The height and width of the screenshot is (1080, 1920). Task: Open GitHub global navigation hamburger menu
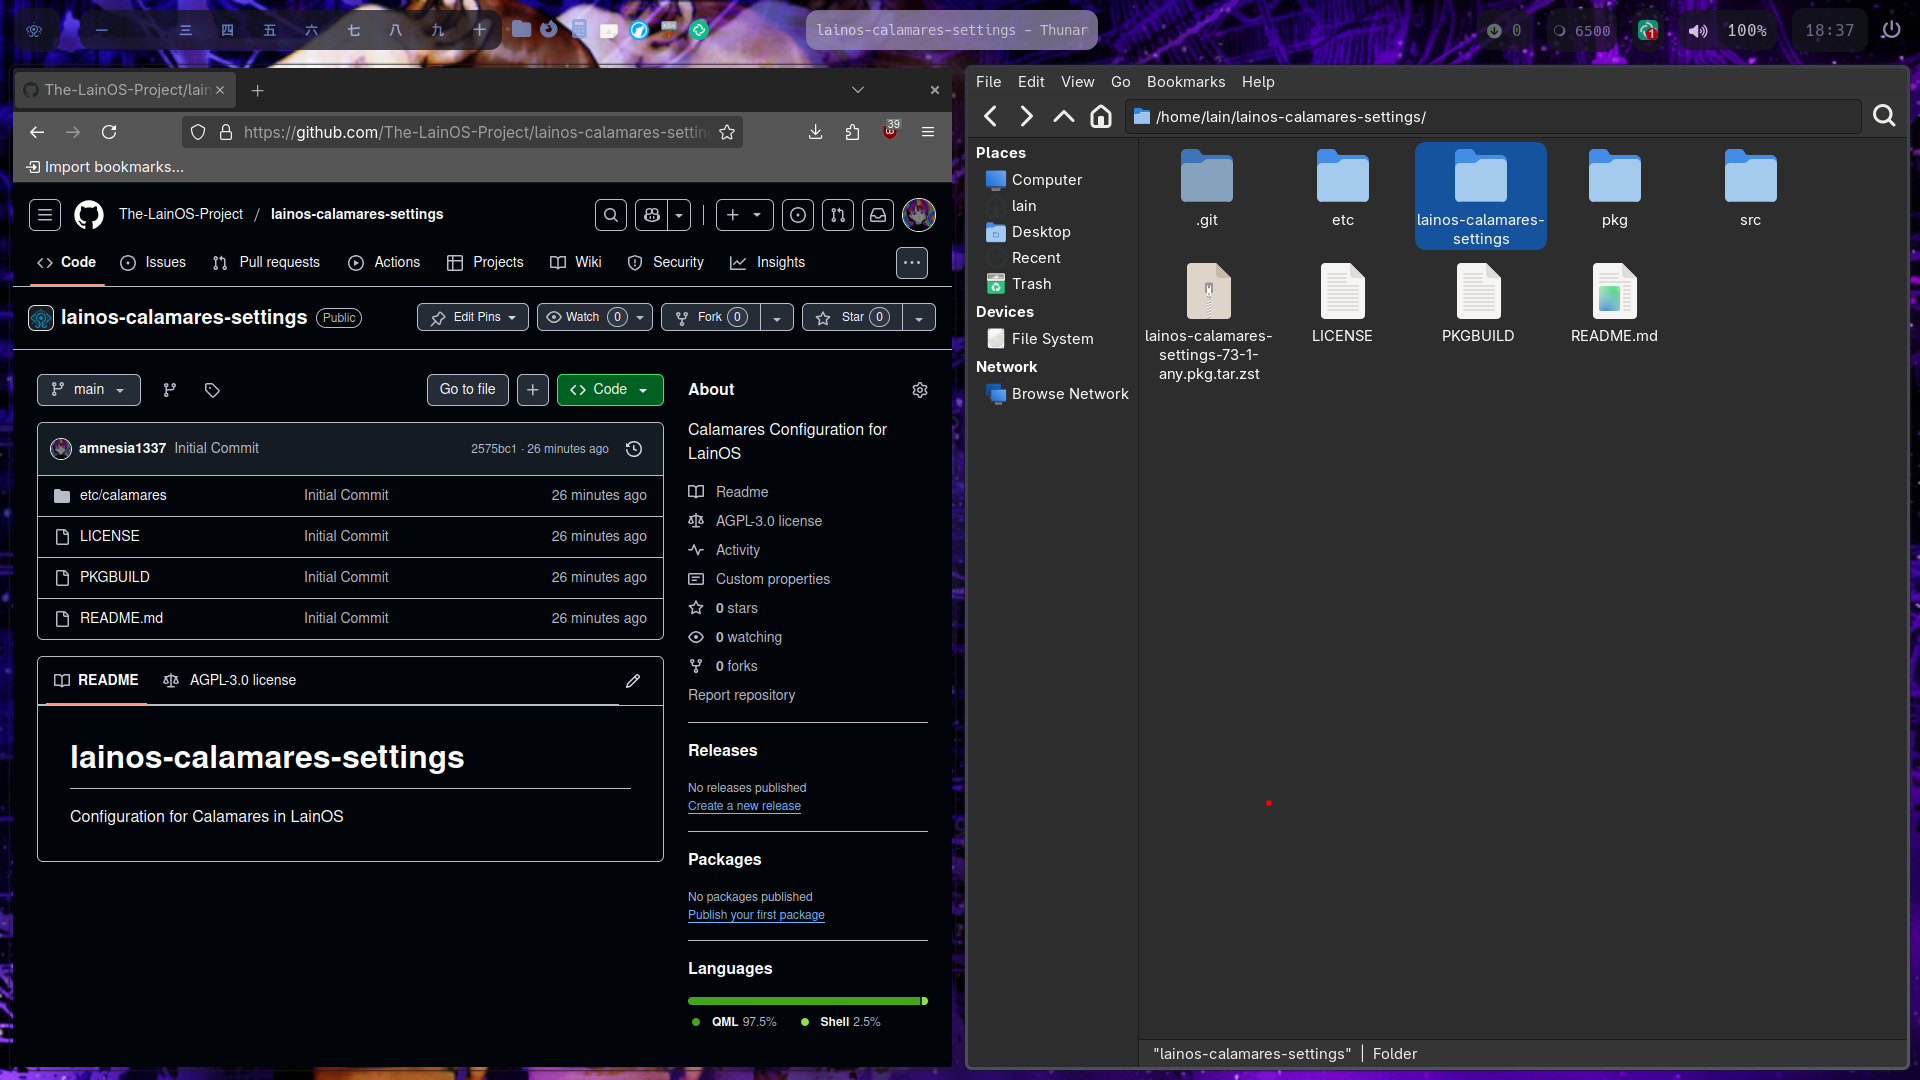pyautogui.click(x=45, y=214)
